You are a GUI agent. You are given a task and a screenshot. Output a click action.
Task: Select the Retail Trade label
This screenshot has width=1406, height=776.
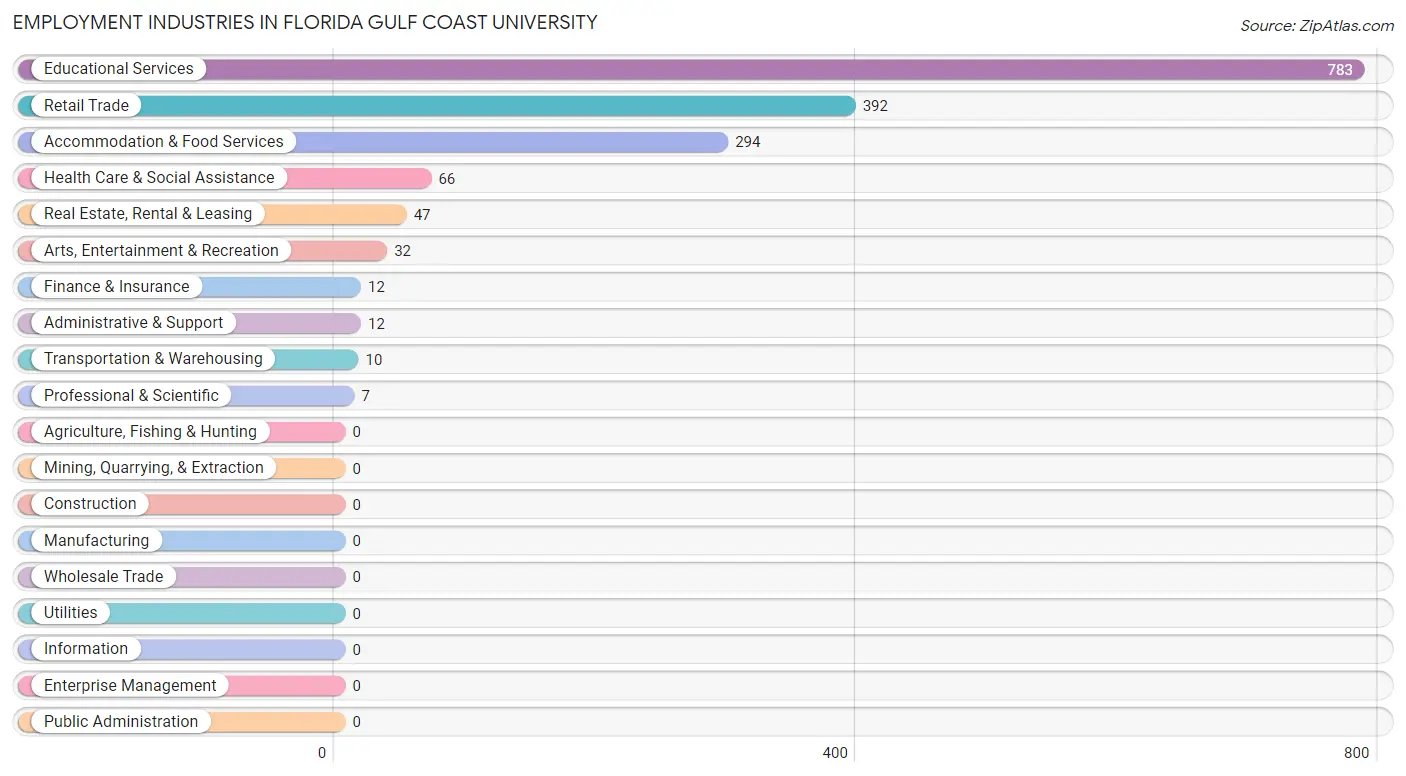[86, 105]
